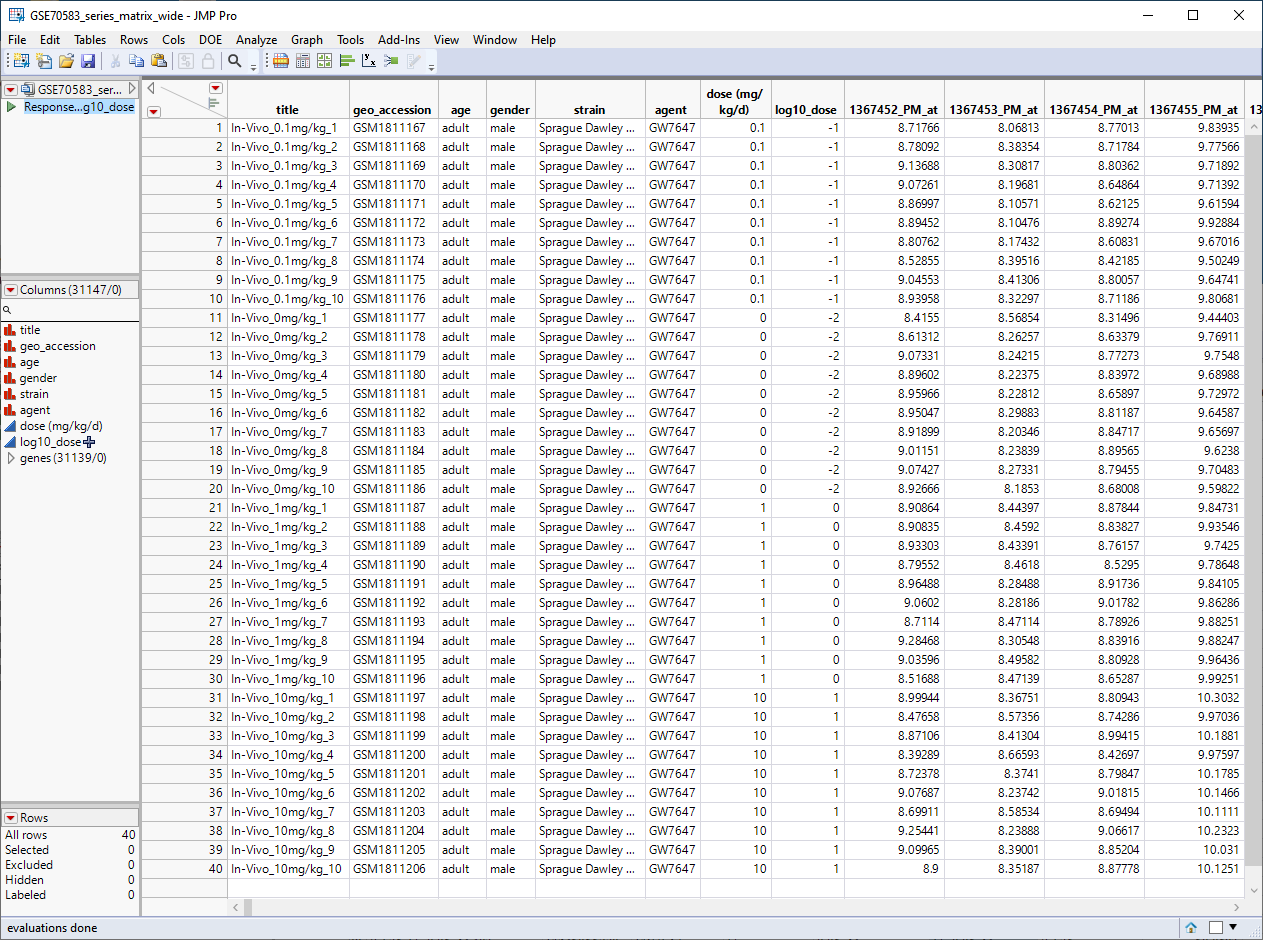Click the horizontal scrollbar's right arrow
The image size is (1263, 940).
[x=1237, y=907]
